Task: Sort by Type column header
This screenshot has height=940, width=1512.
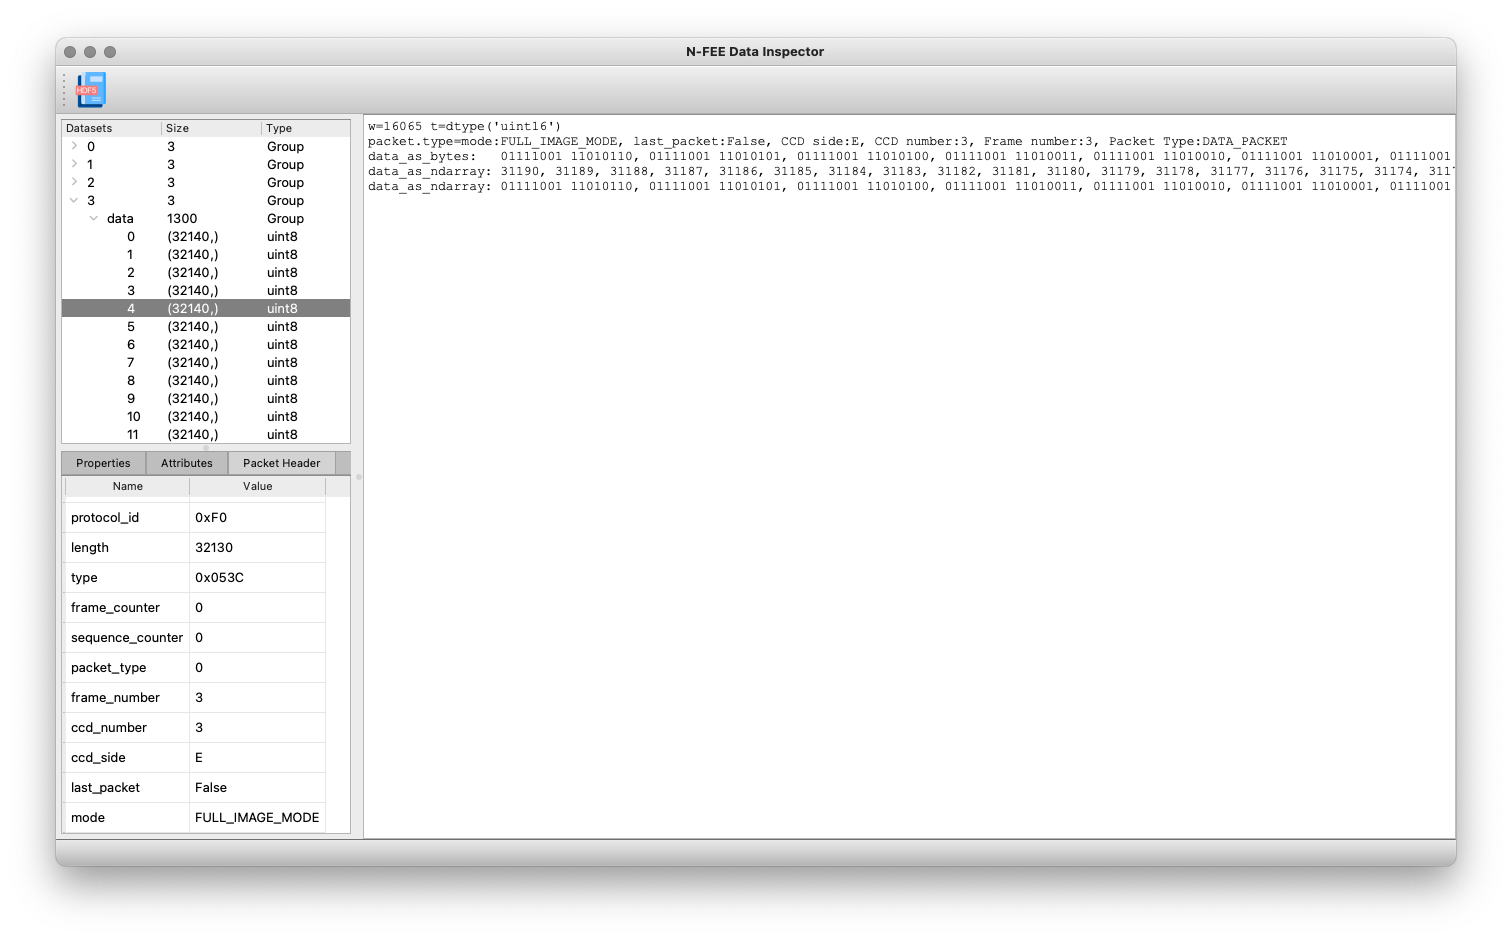Action: click(306, 128)
